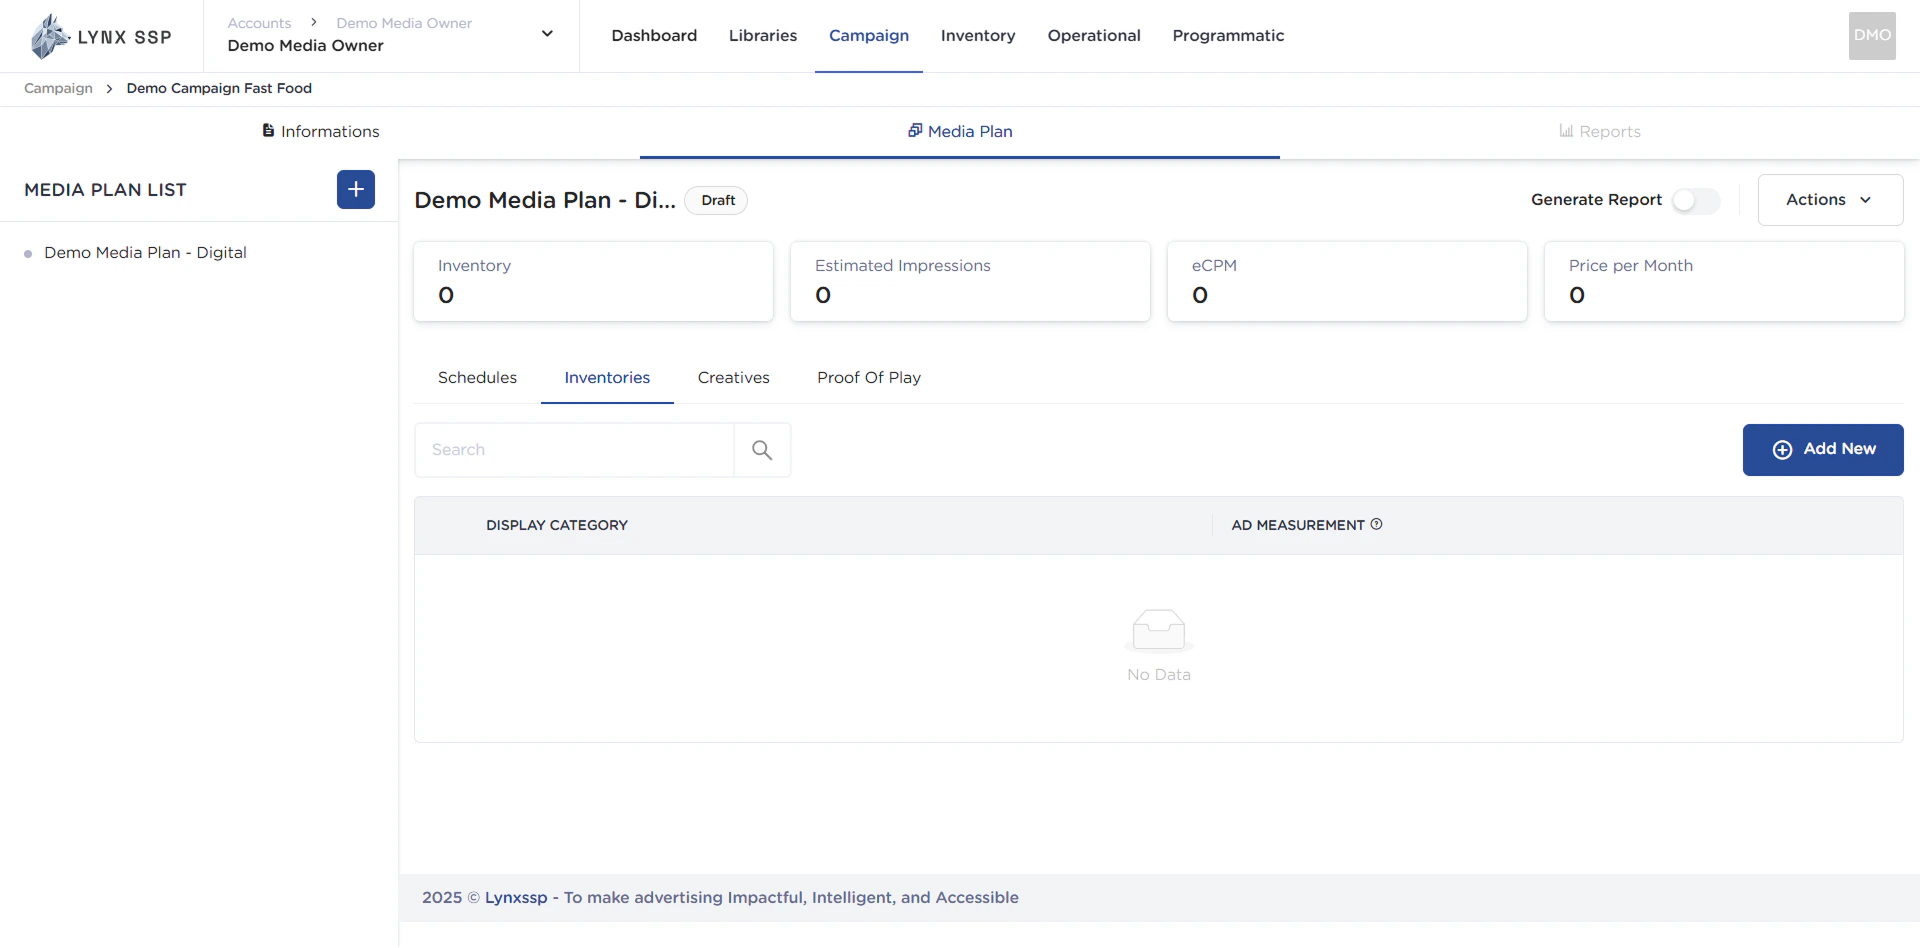Open Demo Campaign Fast Food breadcrumb link
This screenshot has height=948, width=1920.
click(x=219, y=88)
